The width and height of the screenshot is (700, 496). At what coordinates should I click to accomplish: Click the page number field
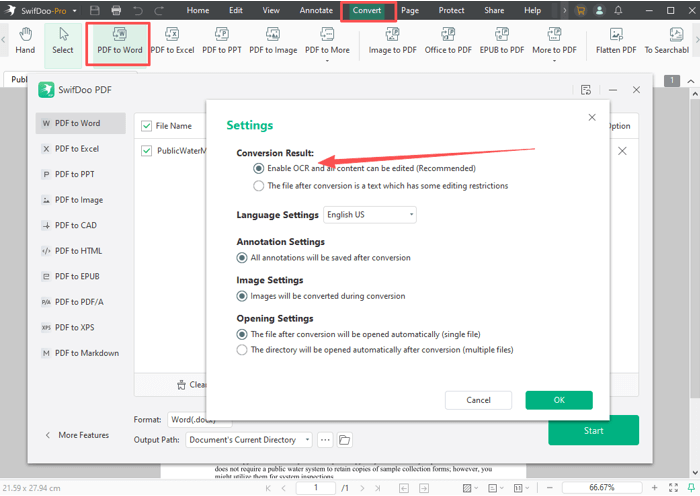pos(316,488)
